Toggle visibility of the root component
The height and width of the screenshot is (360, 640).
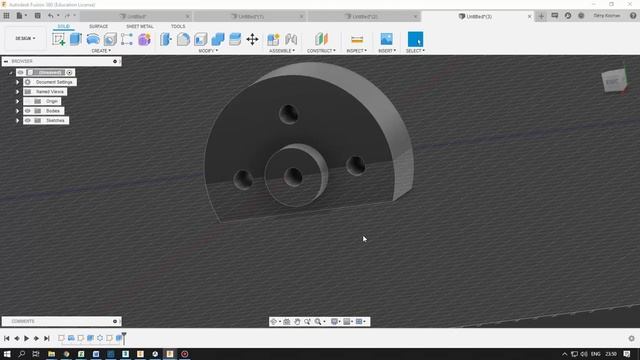(20, 73)
